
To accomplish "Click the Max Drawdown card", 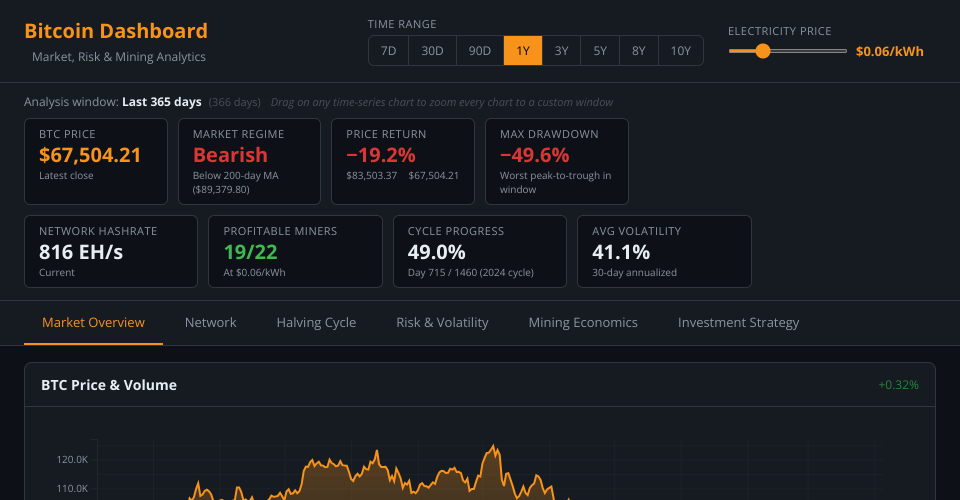I will 556,161.
